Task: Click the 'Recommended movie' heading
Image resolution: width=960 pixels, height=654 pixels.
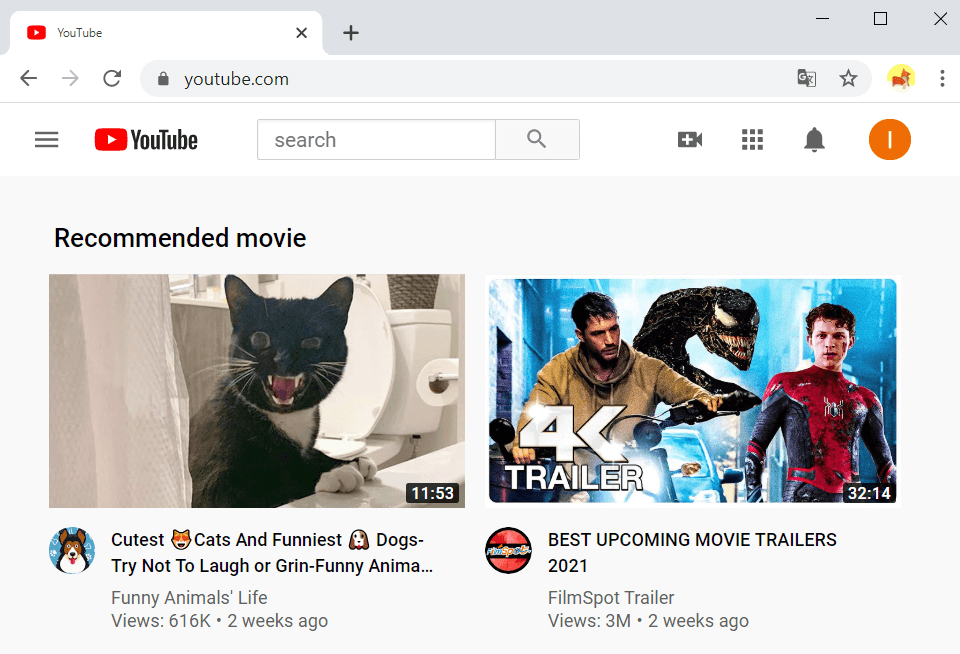Action: click(180, 238)
